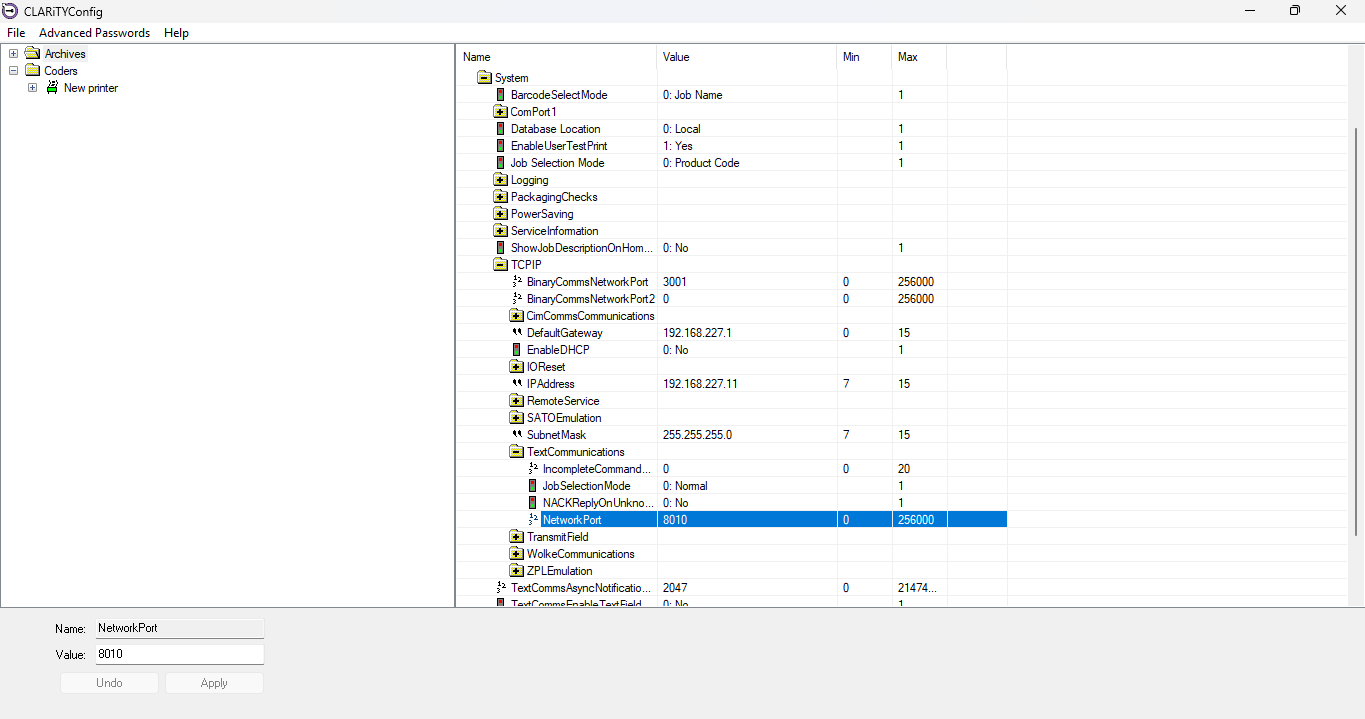Collapse the TextCommunications node

[x=516, y=452]
